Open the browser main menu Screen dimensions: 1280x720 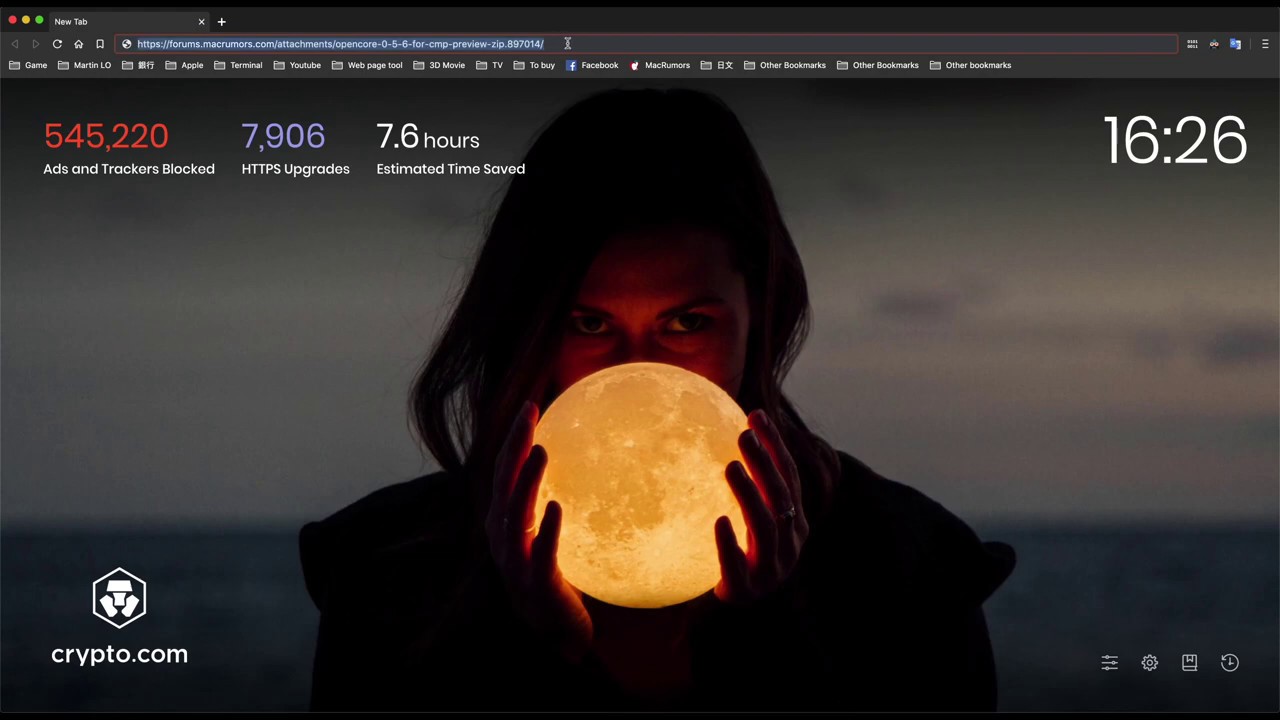1265,44
